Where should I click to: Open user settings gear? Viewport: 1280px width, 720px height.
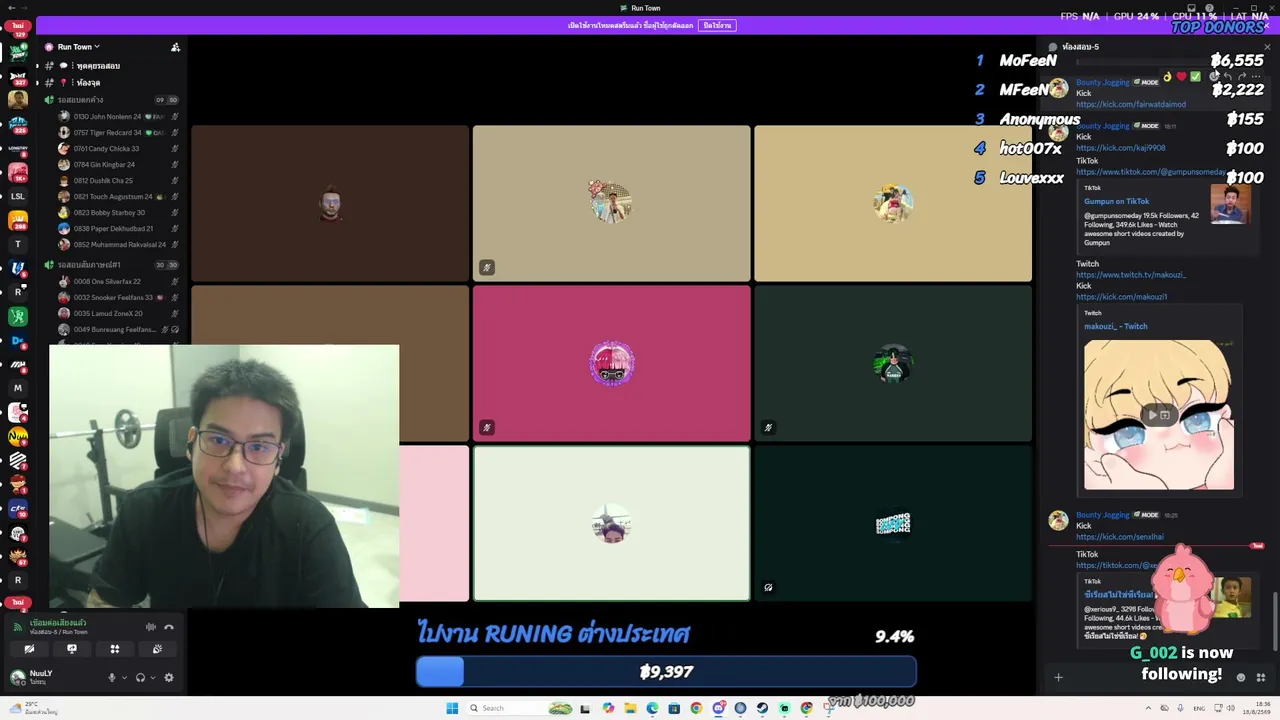tap(169, 677)
